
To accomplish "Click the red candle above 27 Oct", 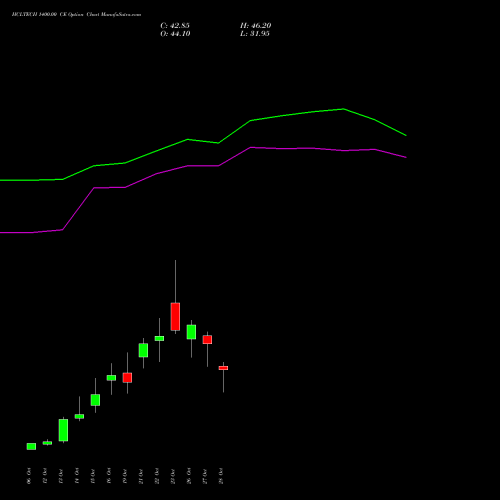I will coord(207,340).
